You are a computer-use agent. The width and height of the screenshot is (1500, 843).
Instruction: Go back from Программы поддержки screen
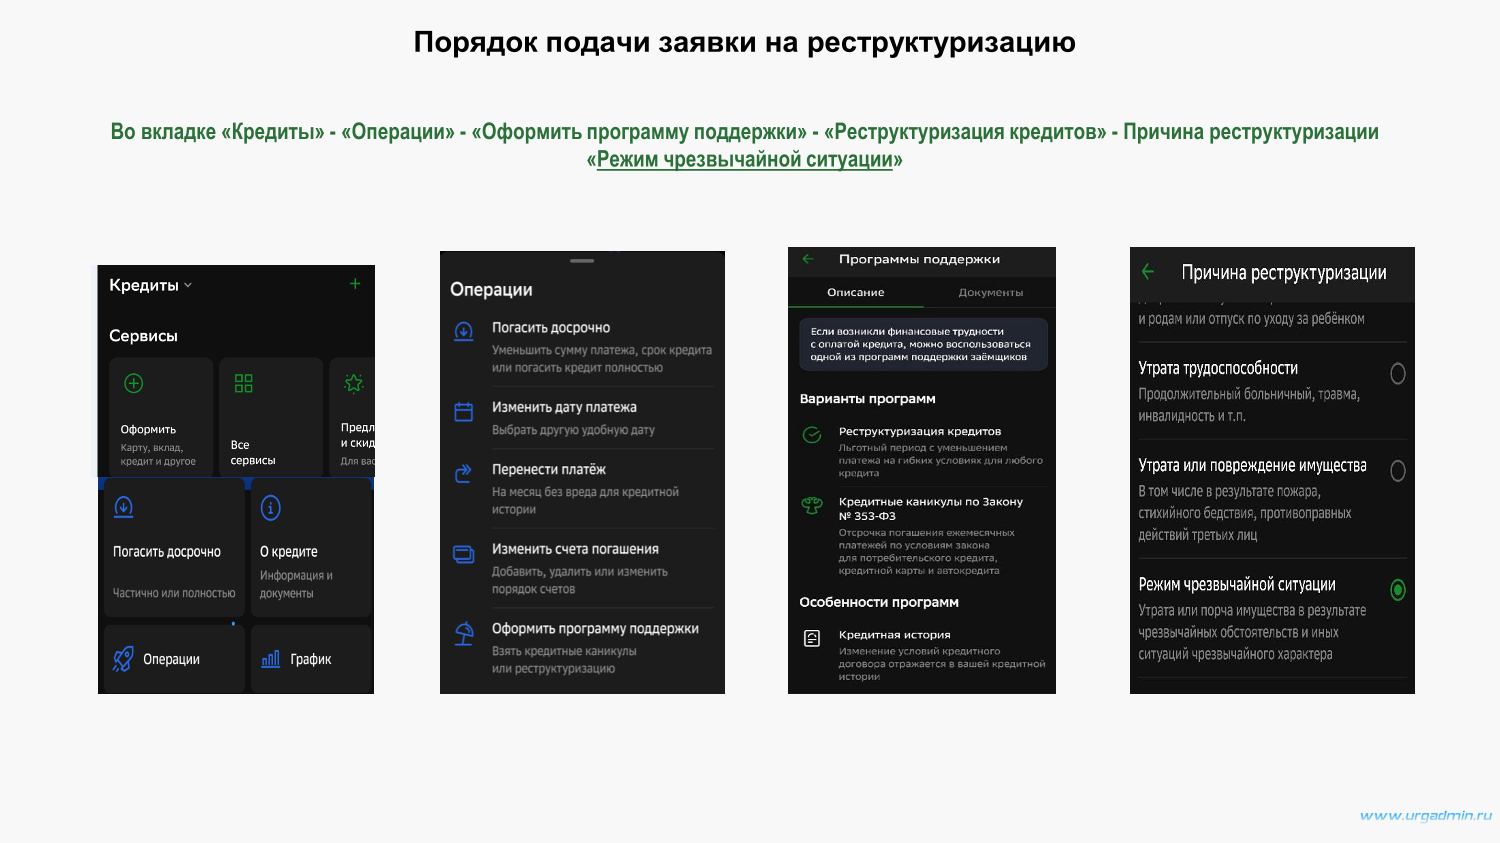tap(808, 259)
